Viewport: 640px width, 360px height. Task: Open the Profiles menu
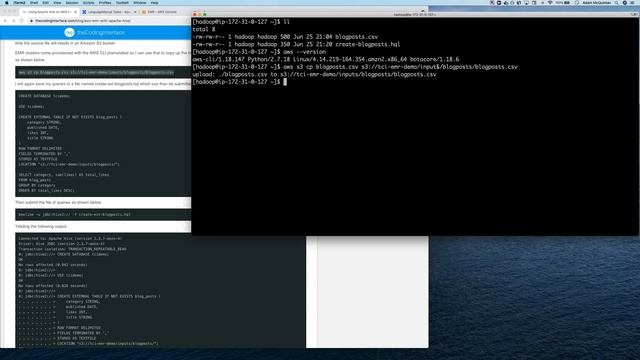tap(105, 2)
